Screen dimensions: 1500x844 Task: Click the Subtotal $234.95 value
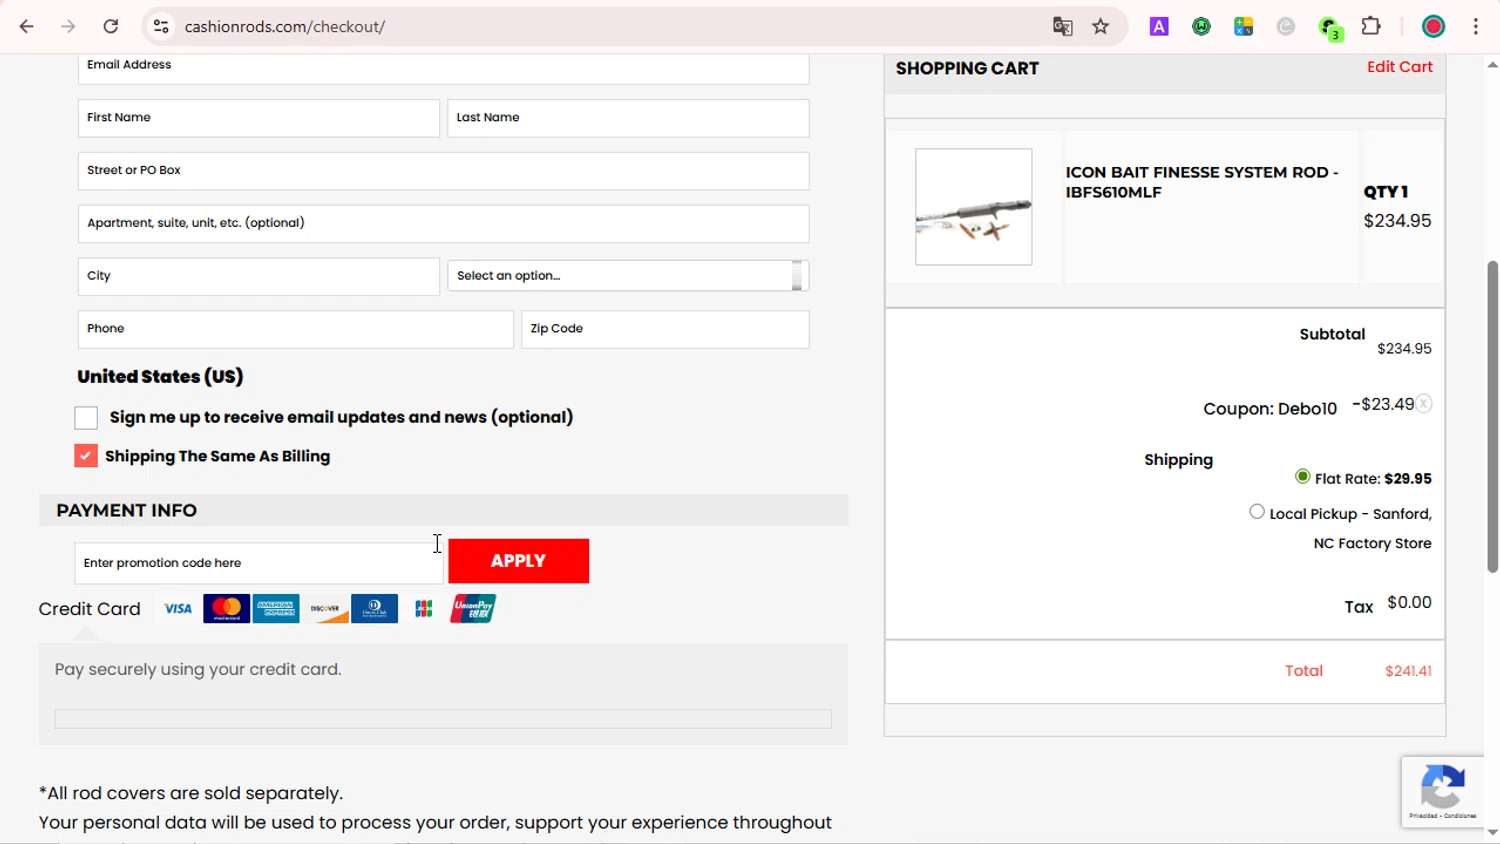tap(1404, 349)
